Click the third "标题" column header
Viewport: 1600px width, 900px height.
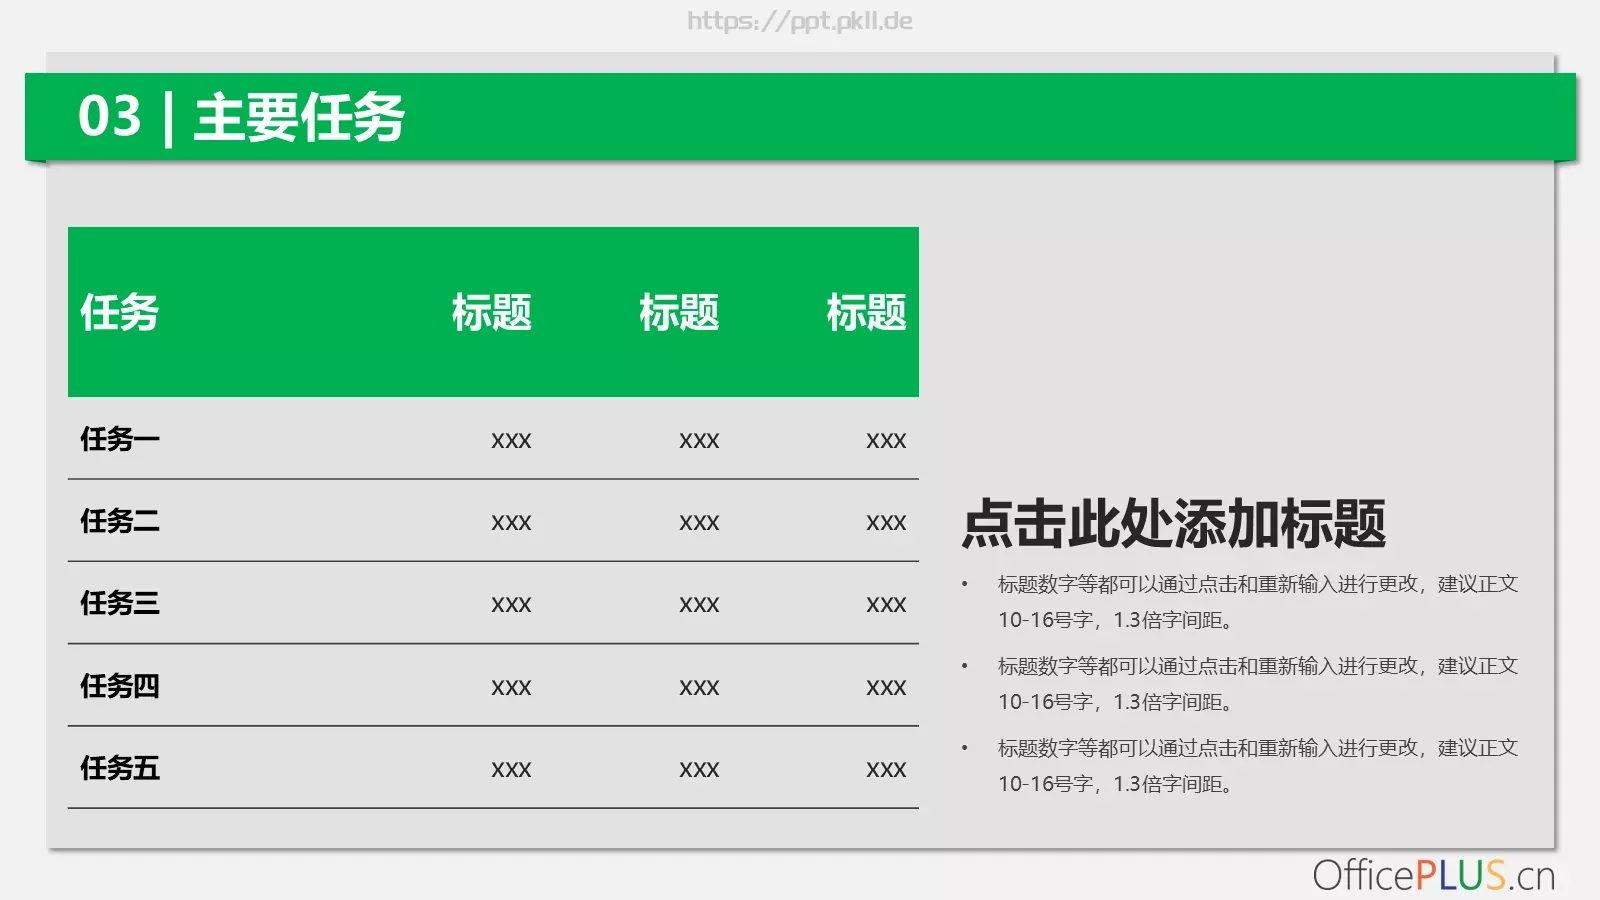click(x=866, y=312)
